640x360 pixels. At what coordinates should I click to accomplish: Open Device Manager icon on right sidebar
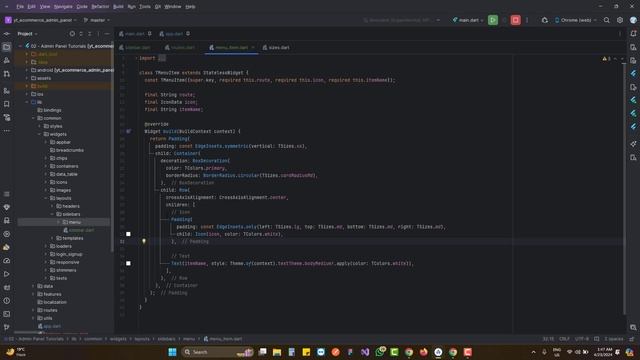(x=633, y=47)
